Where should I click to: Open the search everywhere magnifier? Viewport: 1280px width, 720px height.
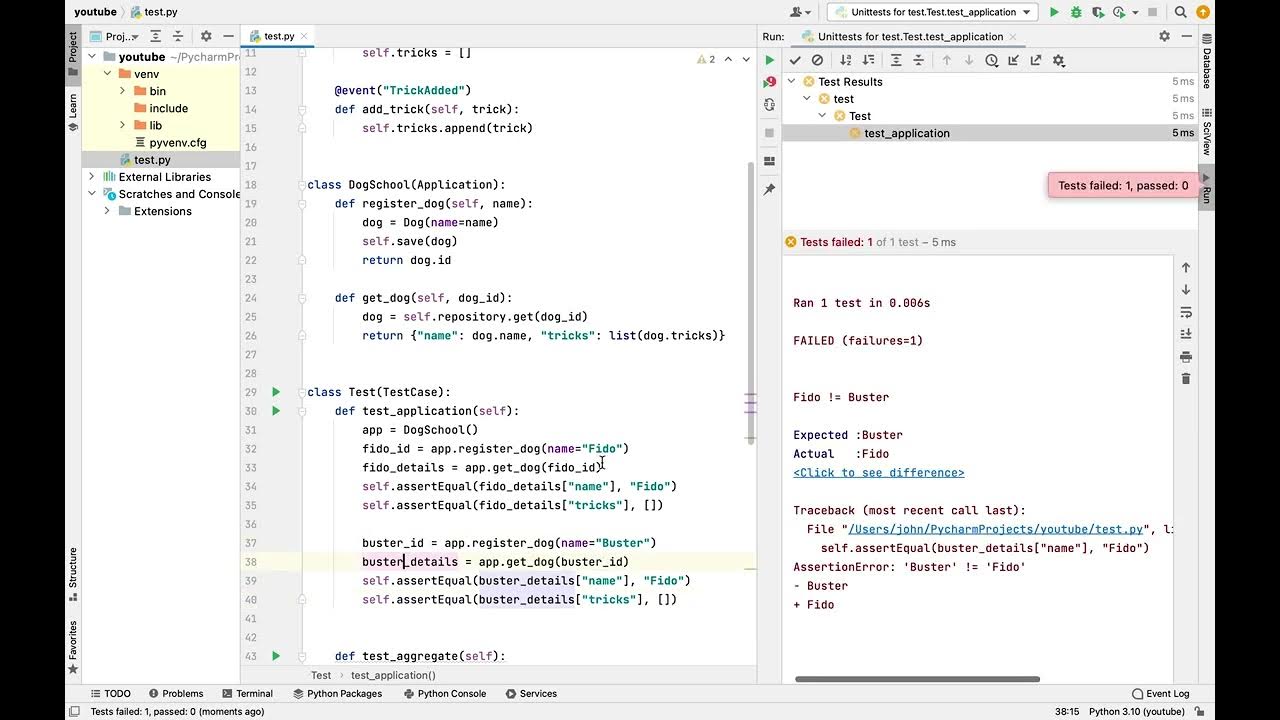(x=1181, y=12)
